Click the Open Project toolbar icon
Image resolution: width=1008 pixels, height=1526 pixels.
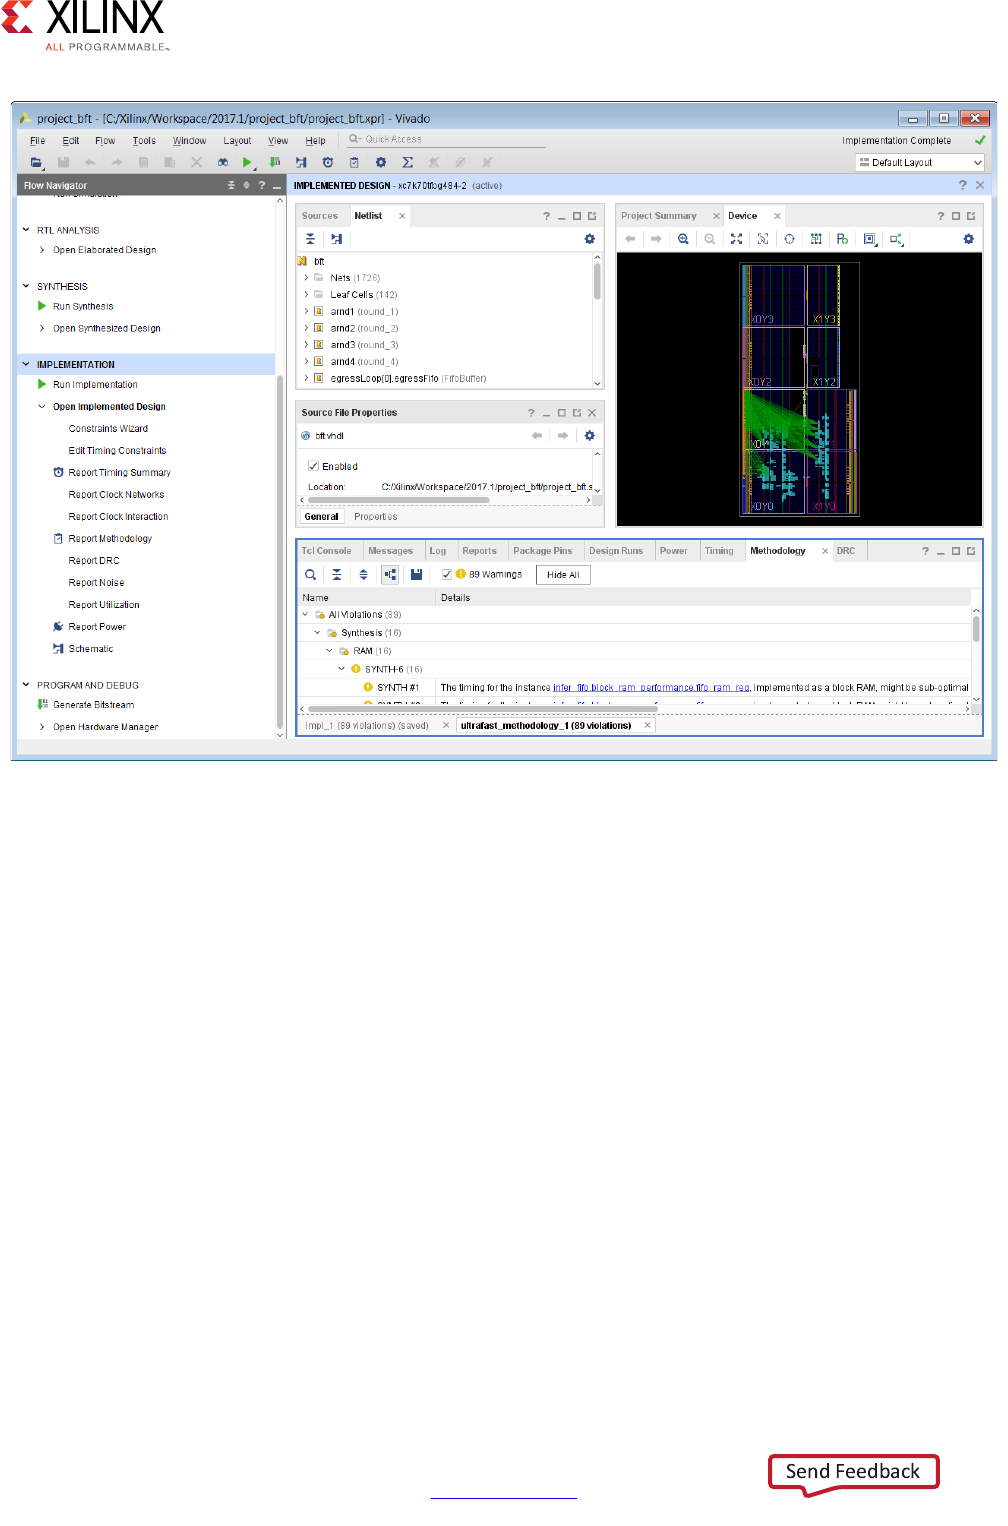pyautogui.click(x=36, y=162)
